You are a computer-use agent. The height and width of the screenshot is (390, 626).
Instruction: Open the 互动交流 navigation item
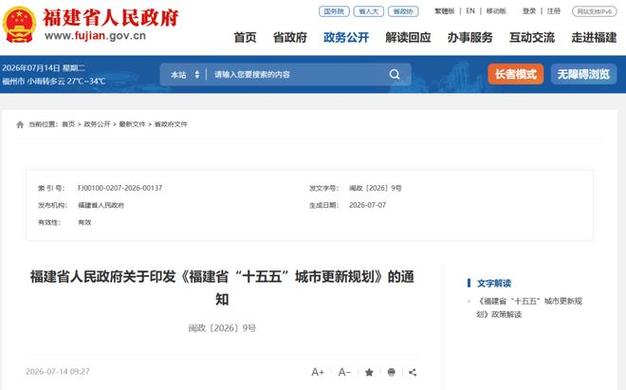coord(532,38)
